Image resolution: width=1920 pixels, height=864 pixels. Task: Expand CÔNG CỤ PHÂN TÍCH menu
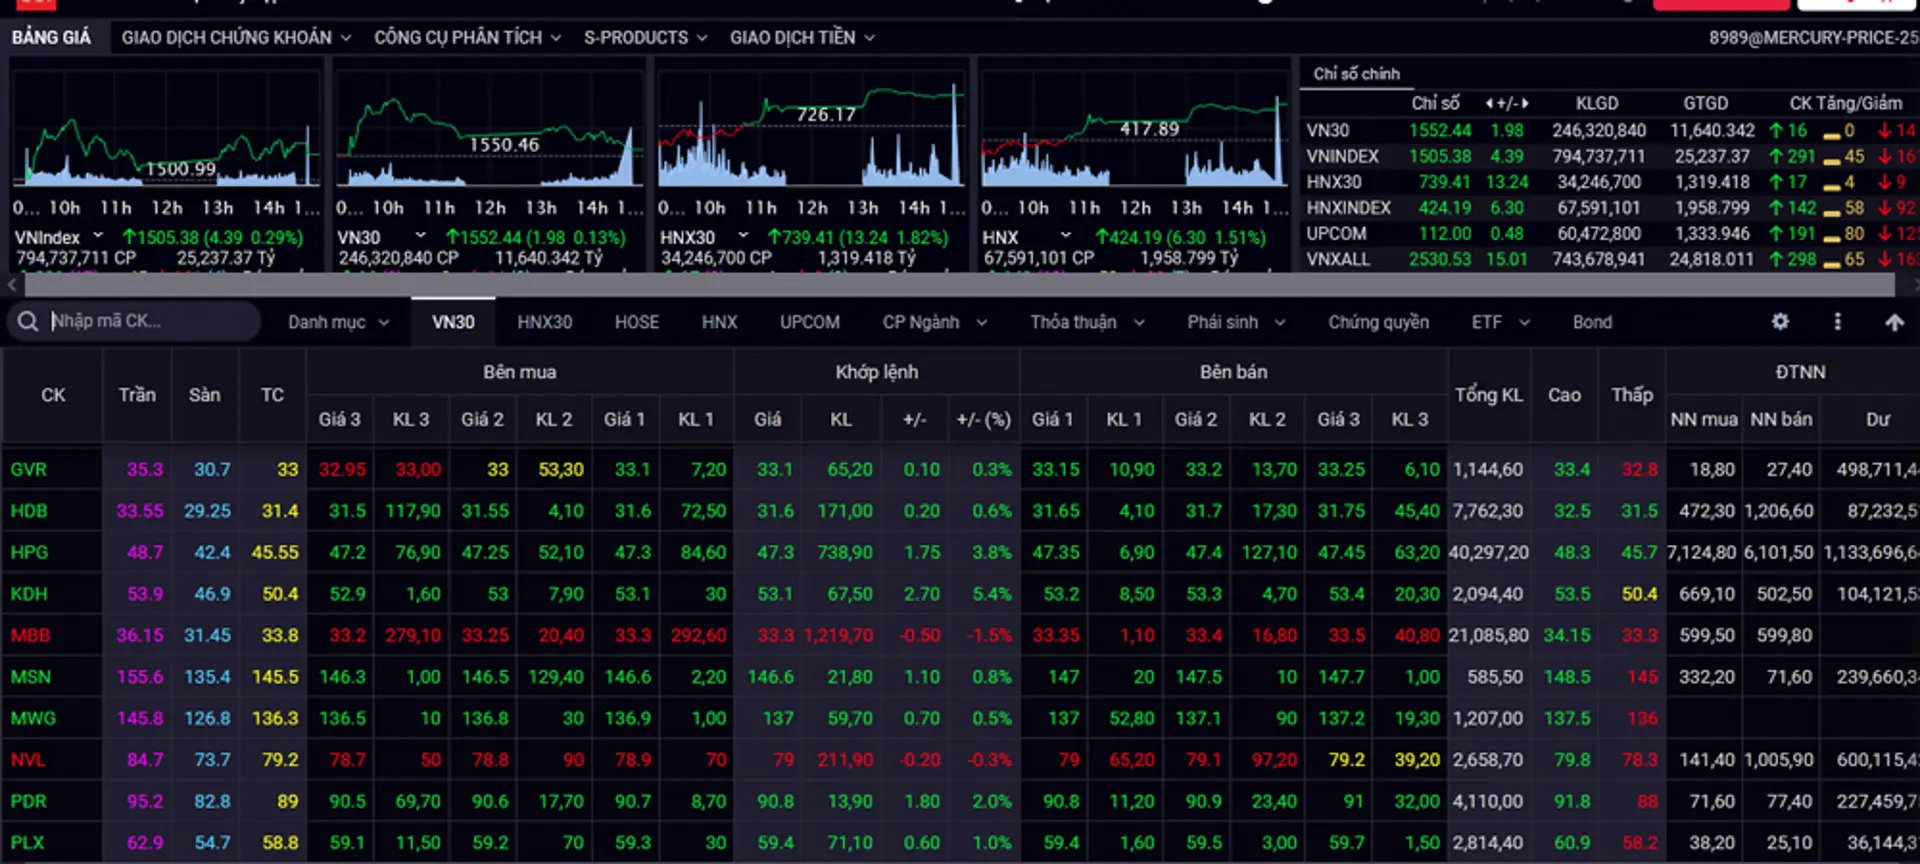click(467, 37)
